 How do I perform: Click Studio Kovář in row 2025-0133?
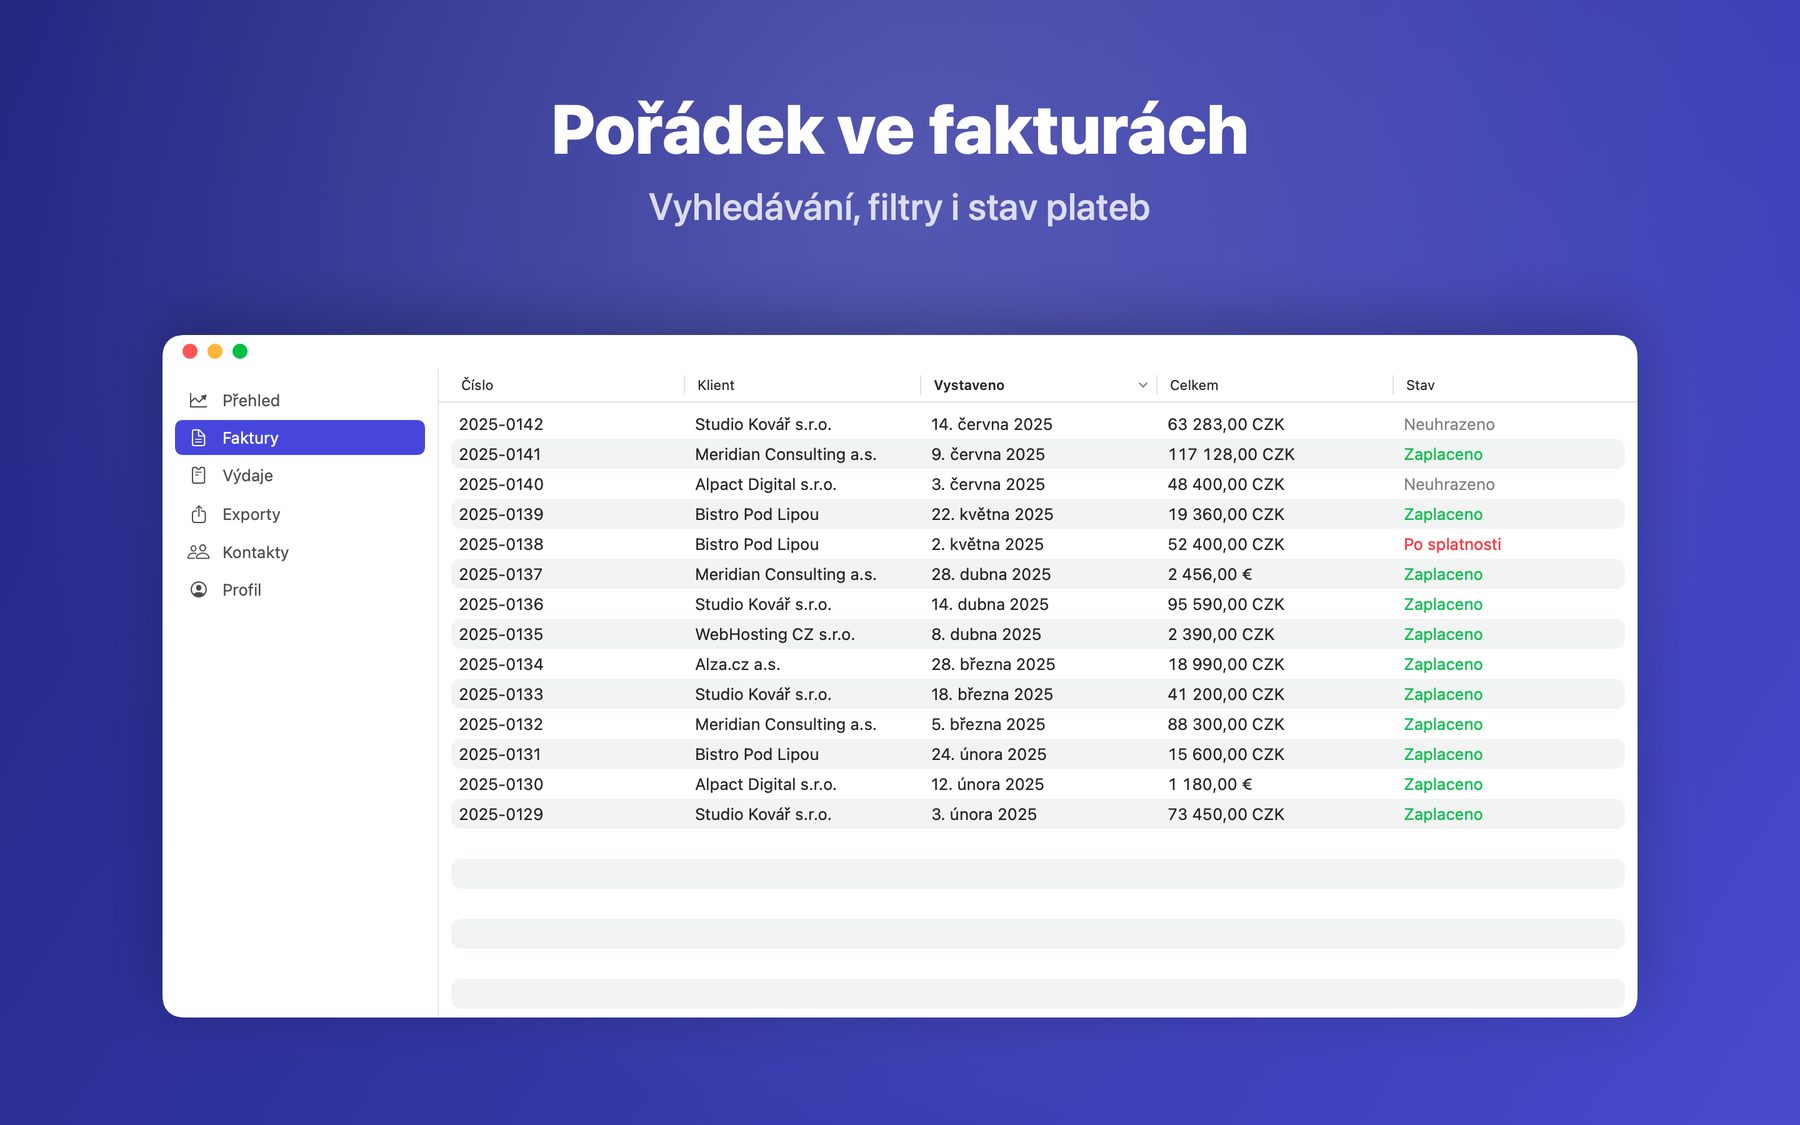click(763, 694)
